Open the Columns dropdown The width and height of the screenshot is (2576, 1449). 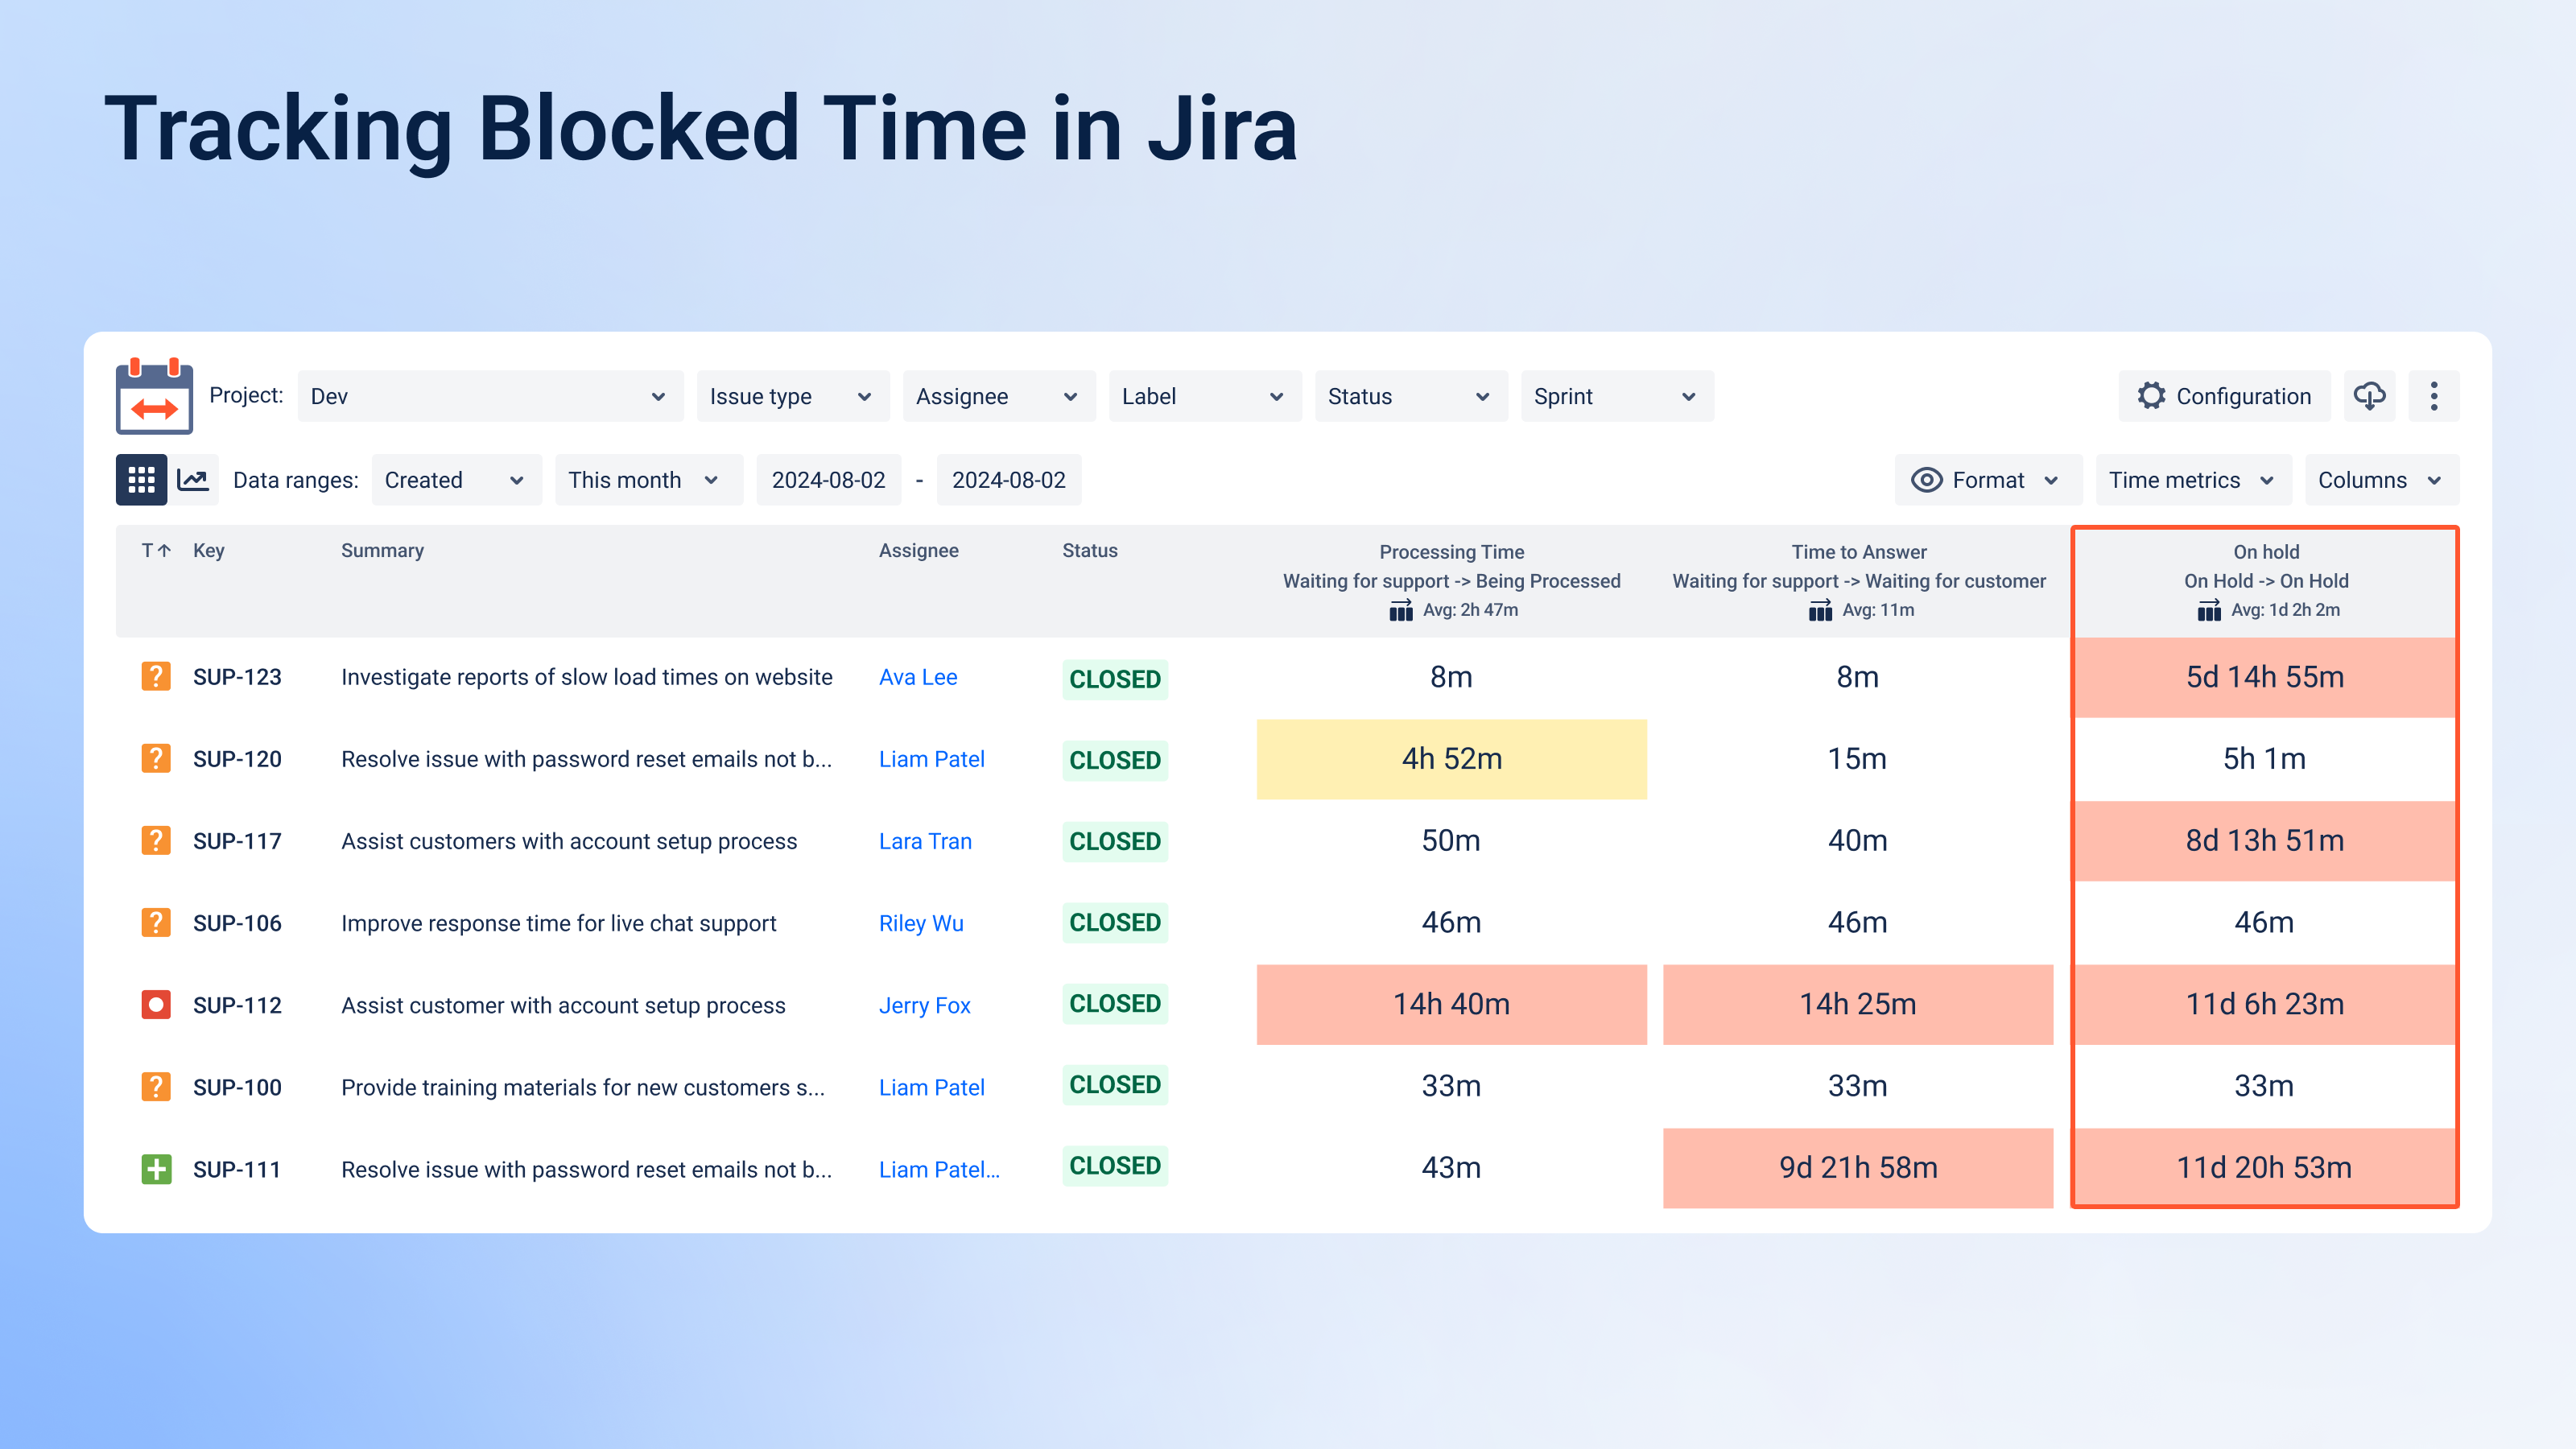(2381, 479)
